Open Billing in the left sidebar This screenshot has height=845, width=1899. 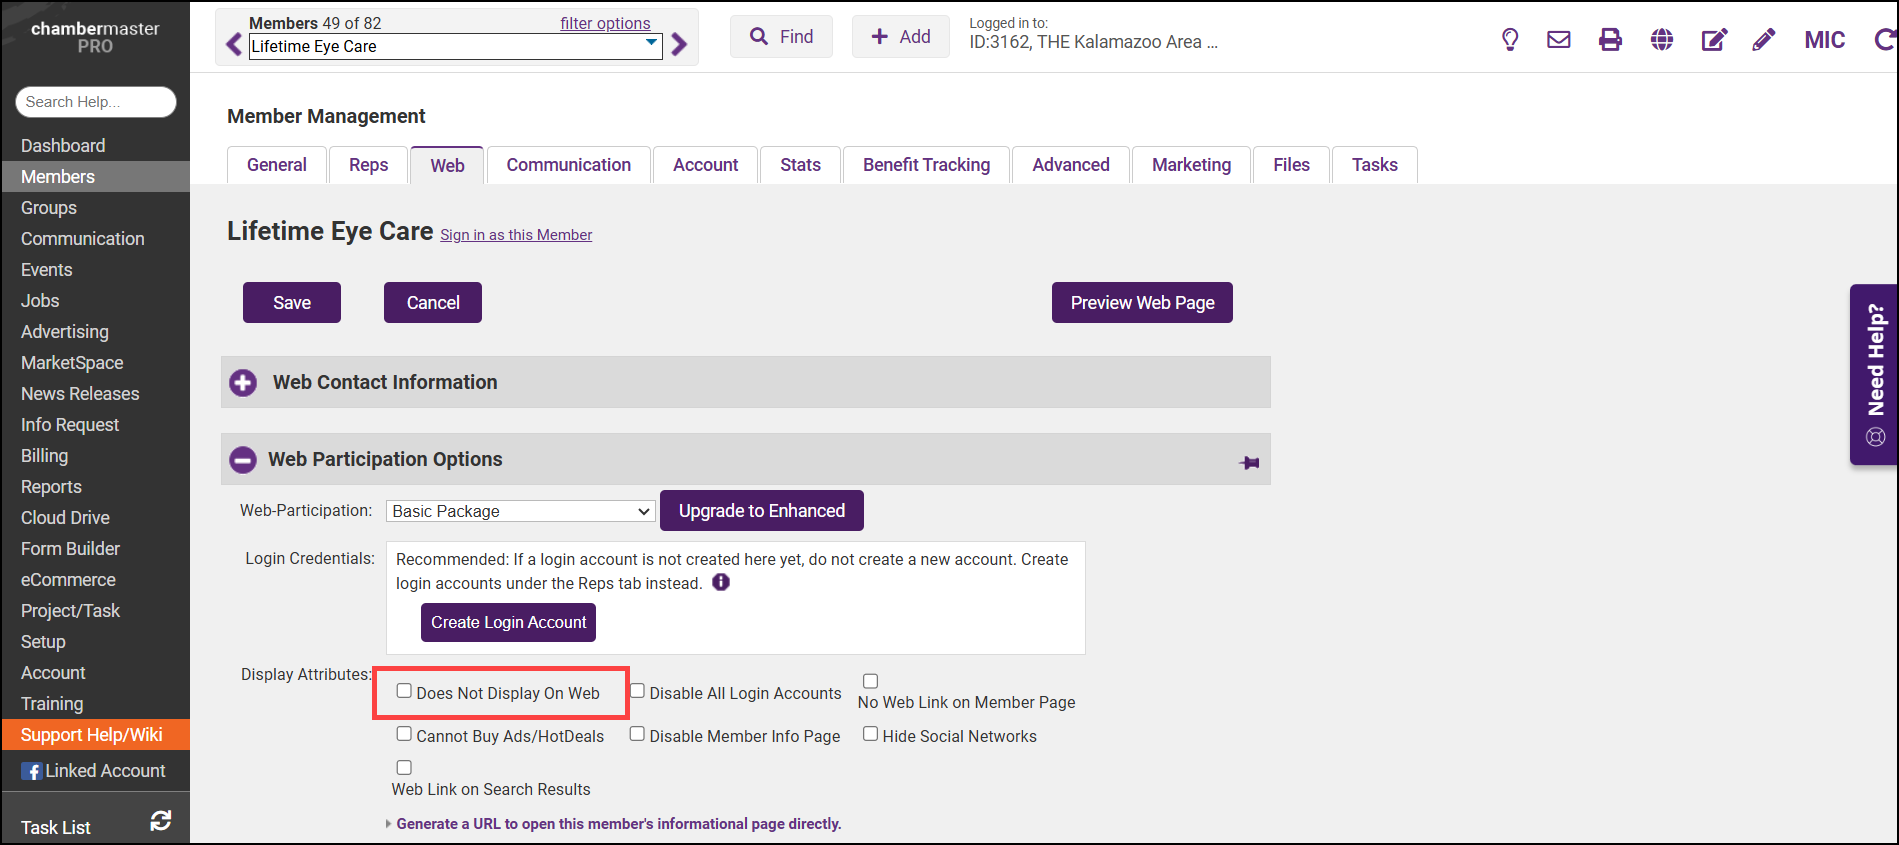click(45, 456)
